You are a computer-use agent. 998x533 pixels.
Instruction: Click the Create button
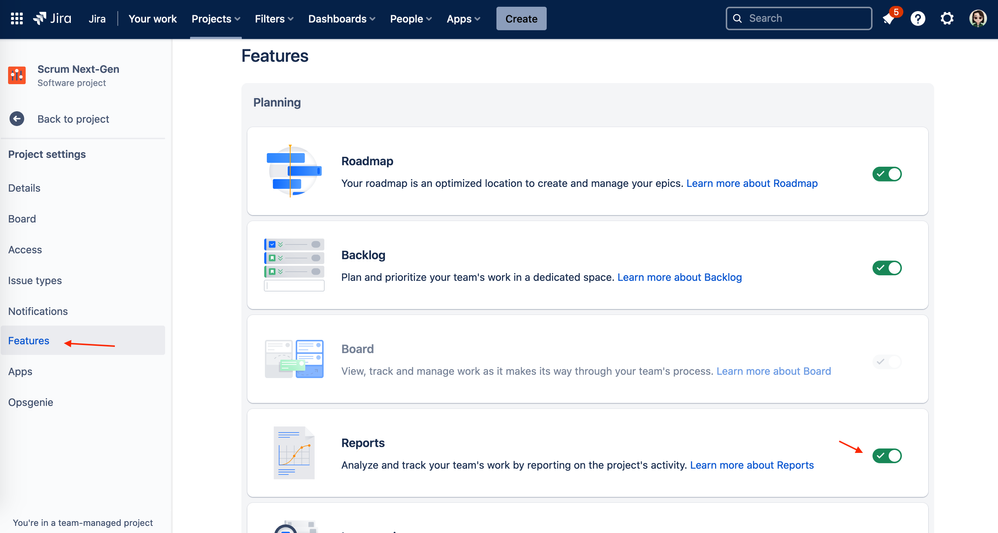(521, 19)
